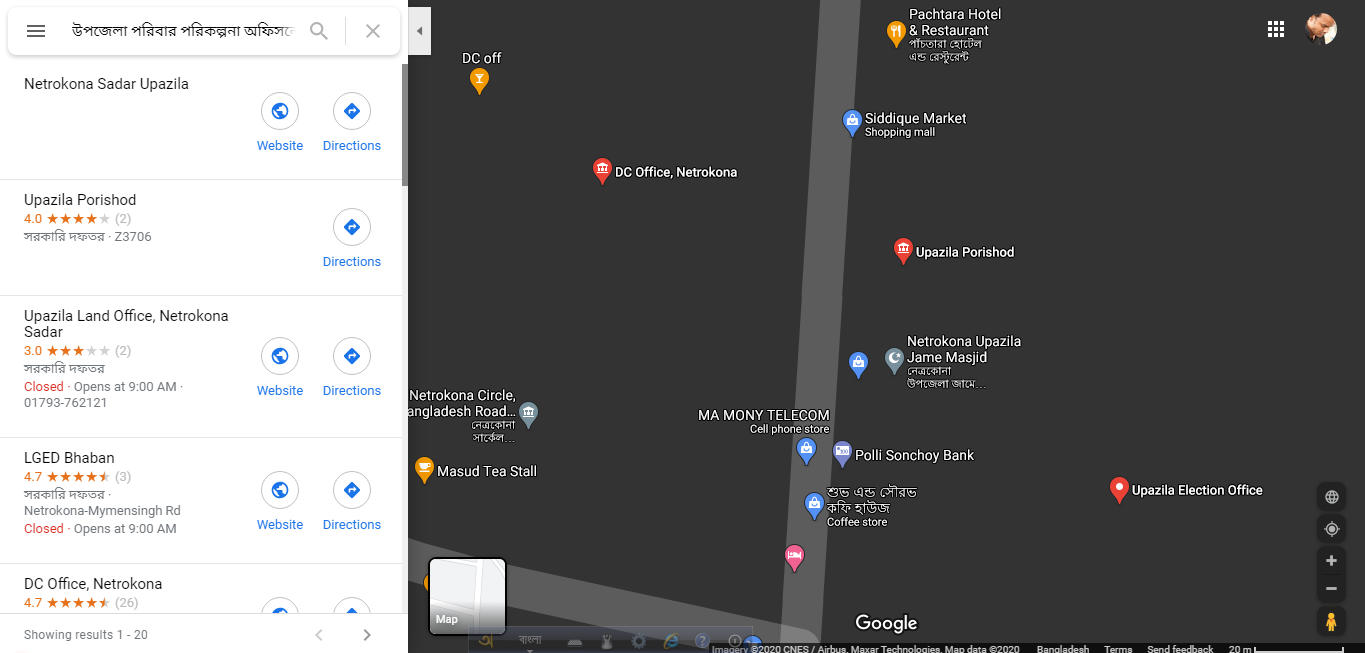Switch to Map layer thumbnail

coord(467,596)
